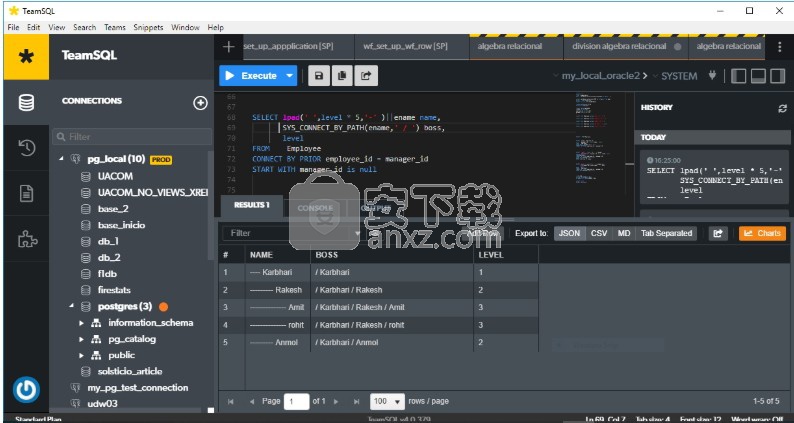Click the connection plug icon
Image resolution: width=794 pixels, height=423 pixels.
[x=712, y=75]
